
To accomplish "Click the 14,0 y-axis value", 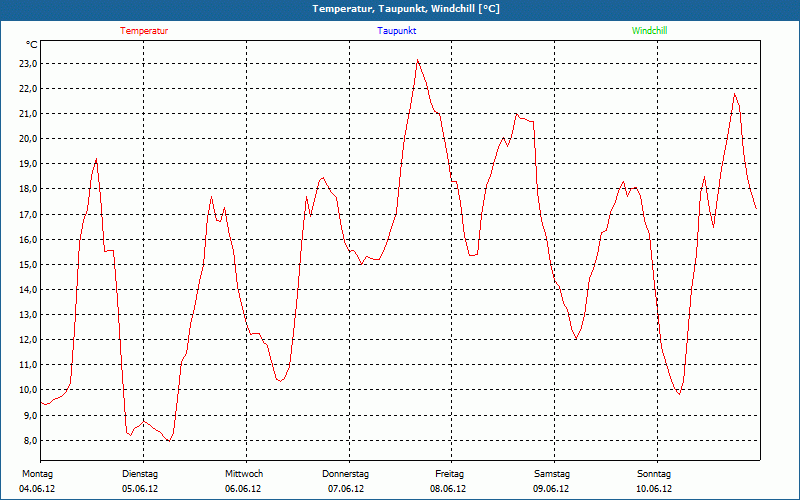I will [x=28, y=289].
